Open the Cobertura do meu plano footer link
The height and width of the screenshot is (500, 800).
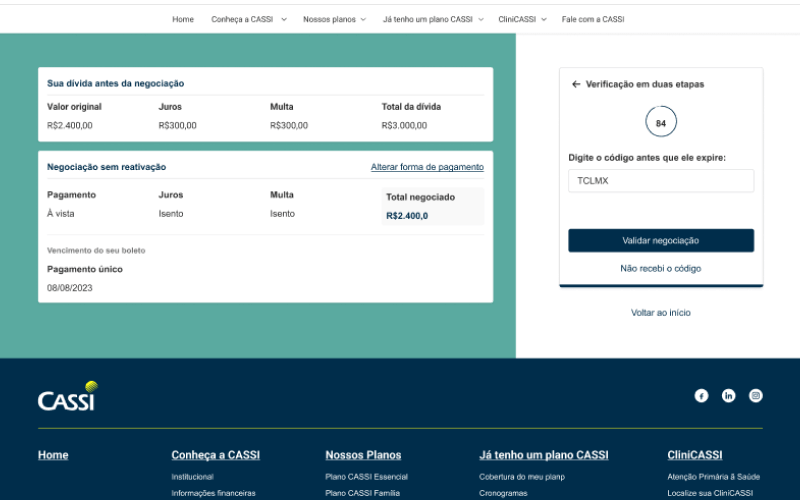click(522, 477)
